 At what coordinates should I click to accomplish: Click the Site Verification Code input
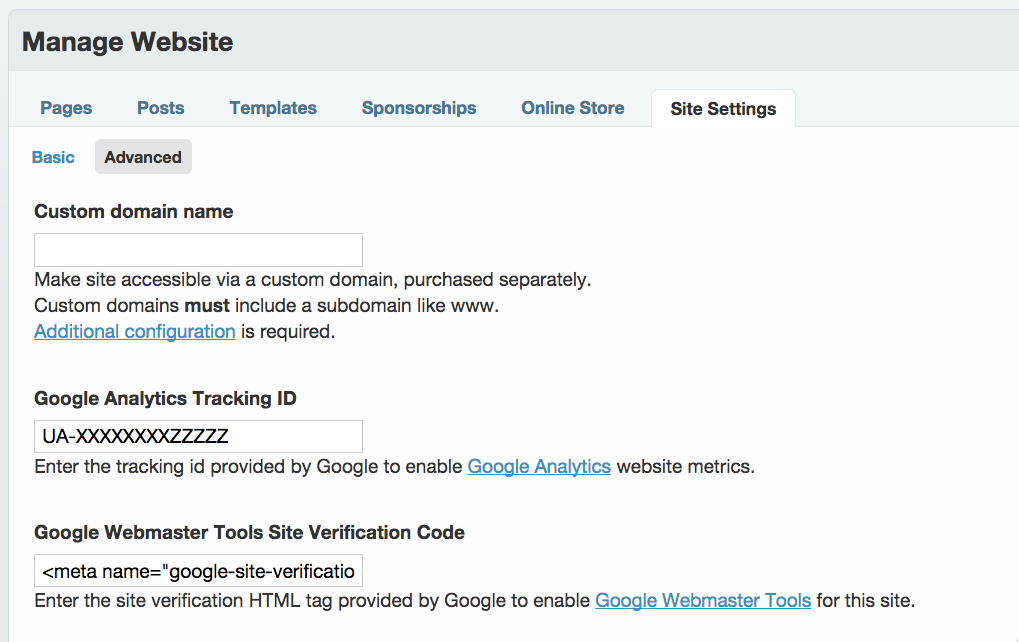pos(198,571)
